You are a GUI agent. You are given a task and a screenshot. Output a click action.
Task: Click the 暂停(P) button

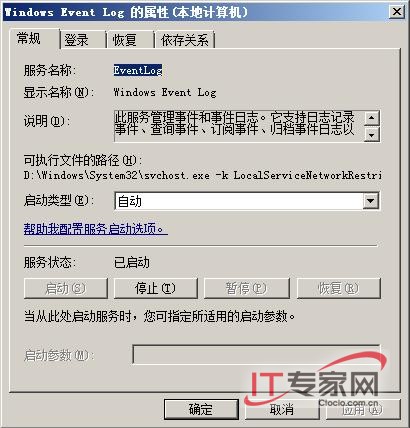[x=246, y=288]
